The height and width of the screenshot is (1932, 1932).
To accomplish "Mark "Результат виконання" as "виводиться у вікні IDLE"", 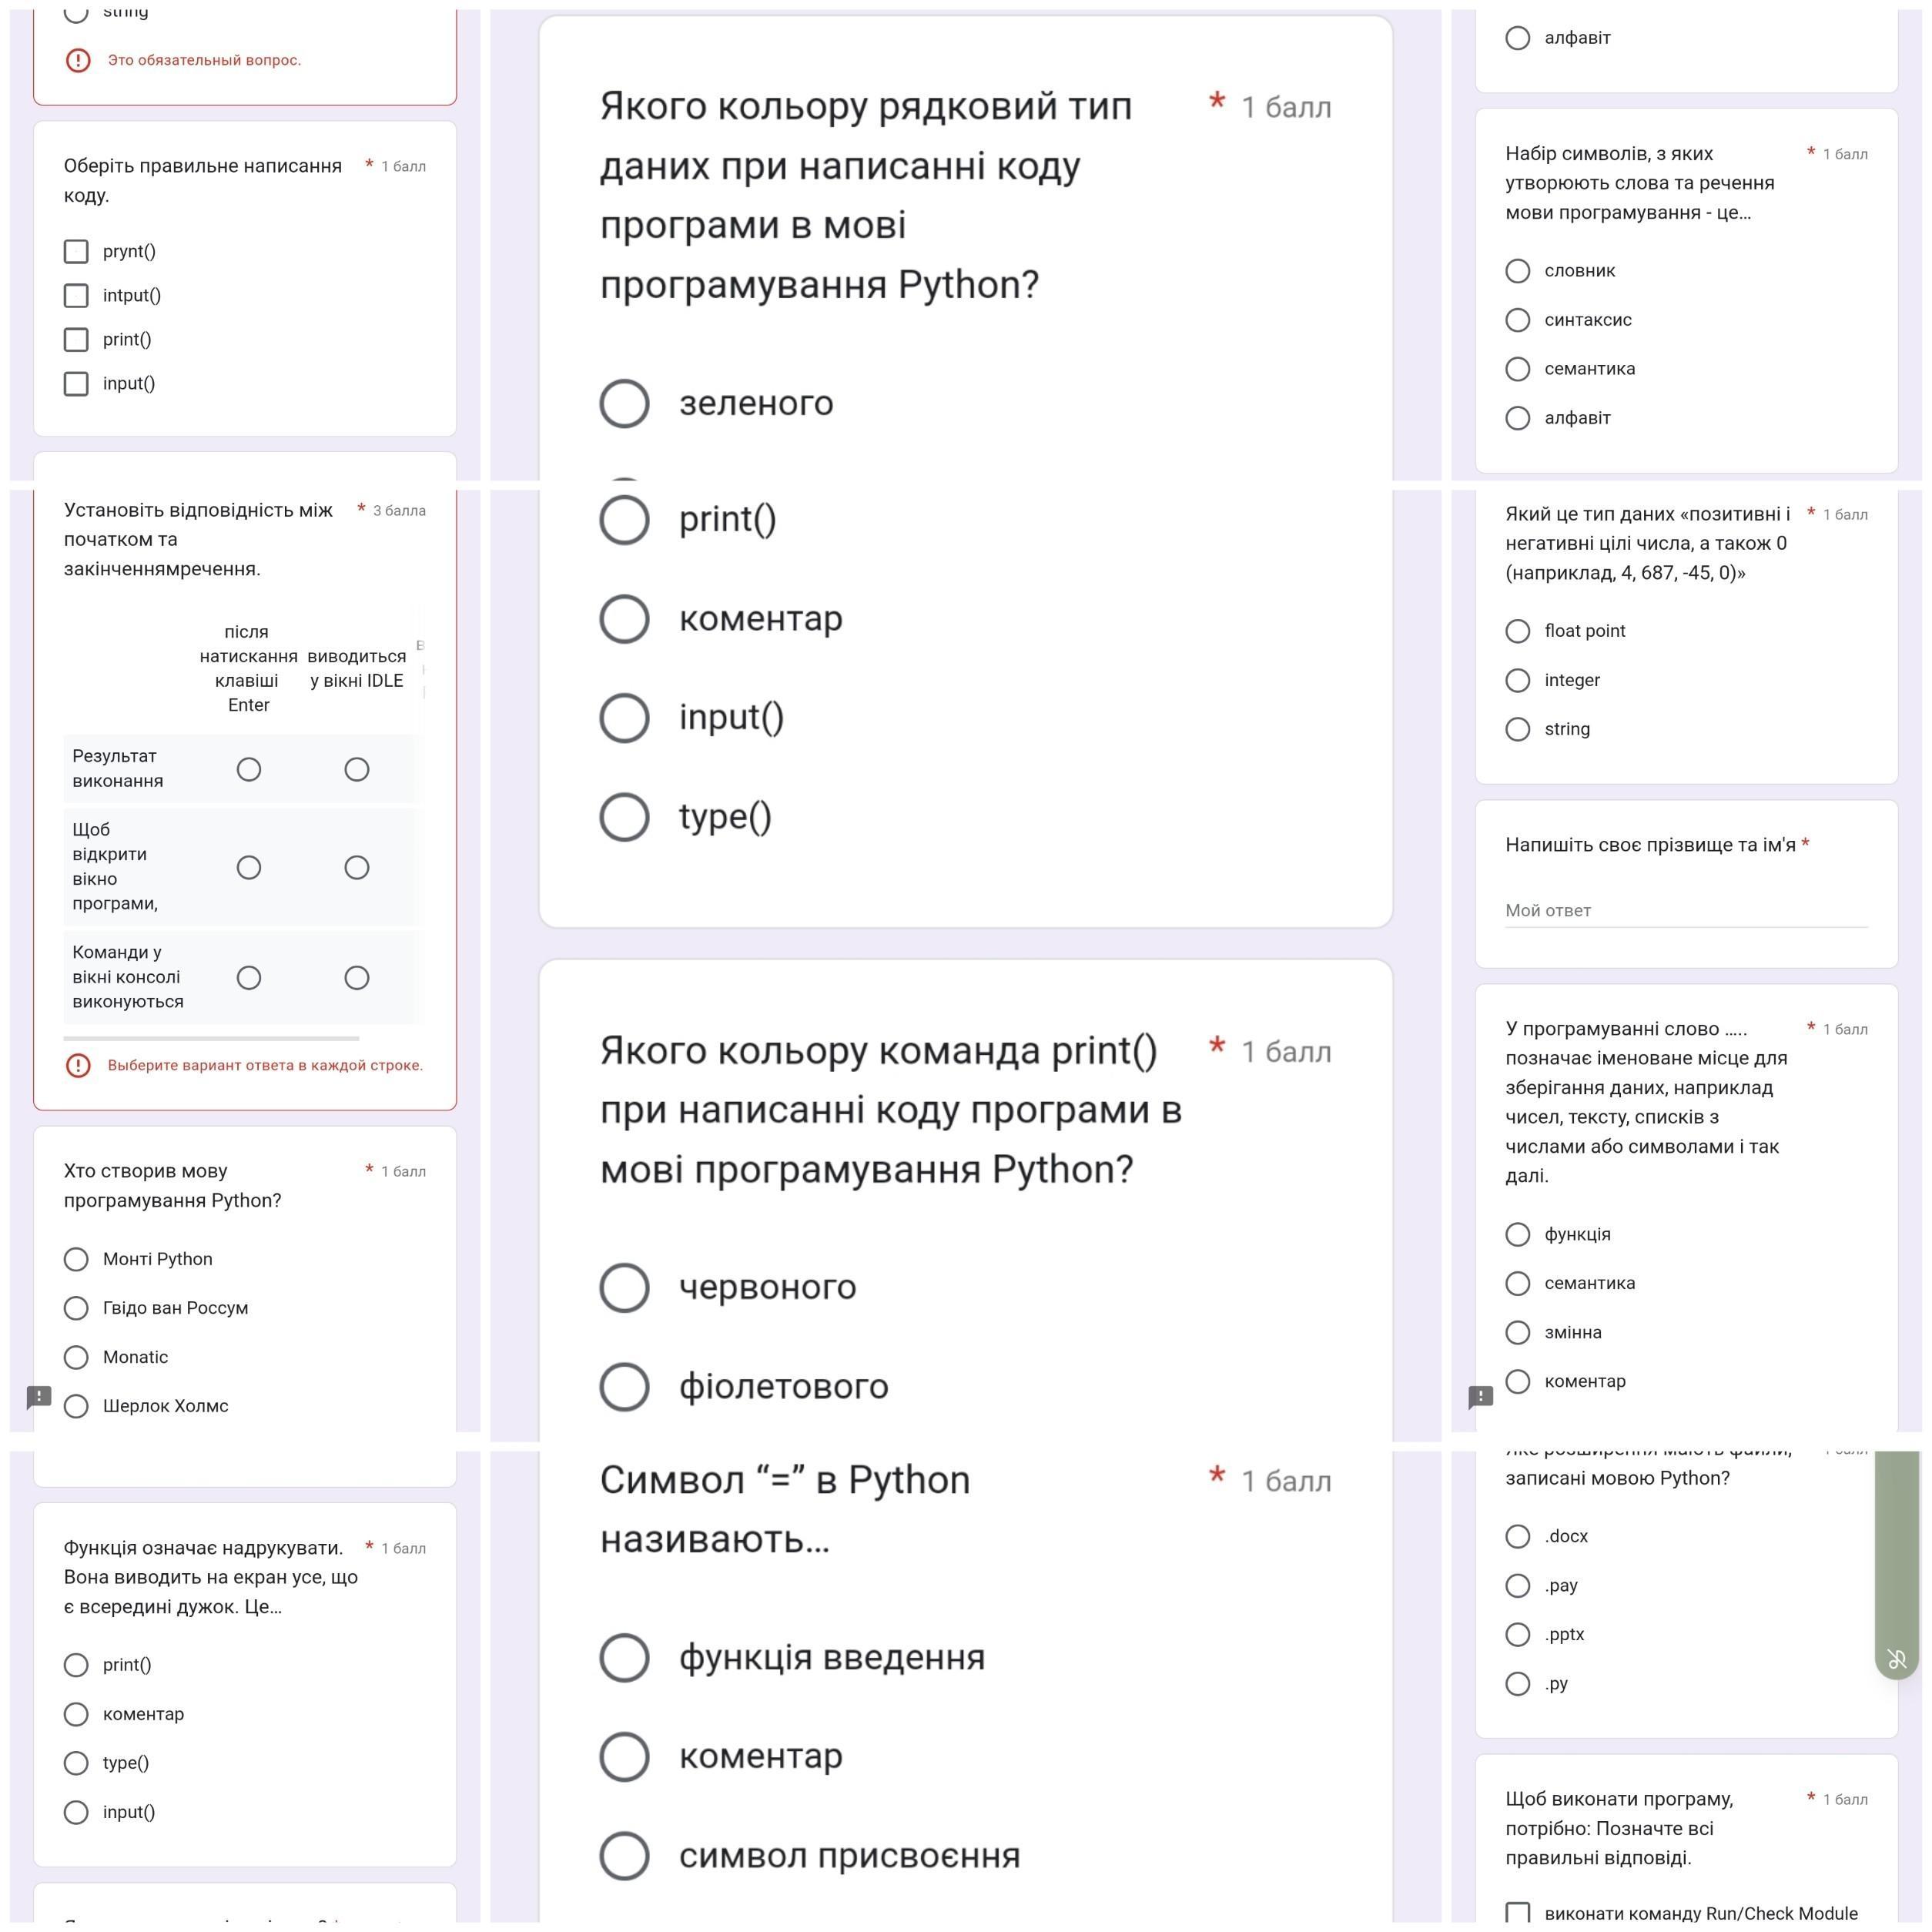I will [357, 769].
